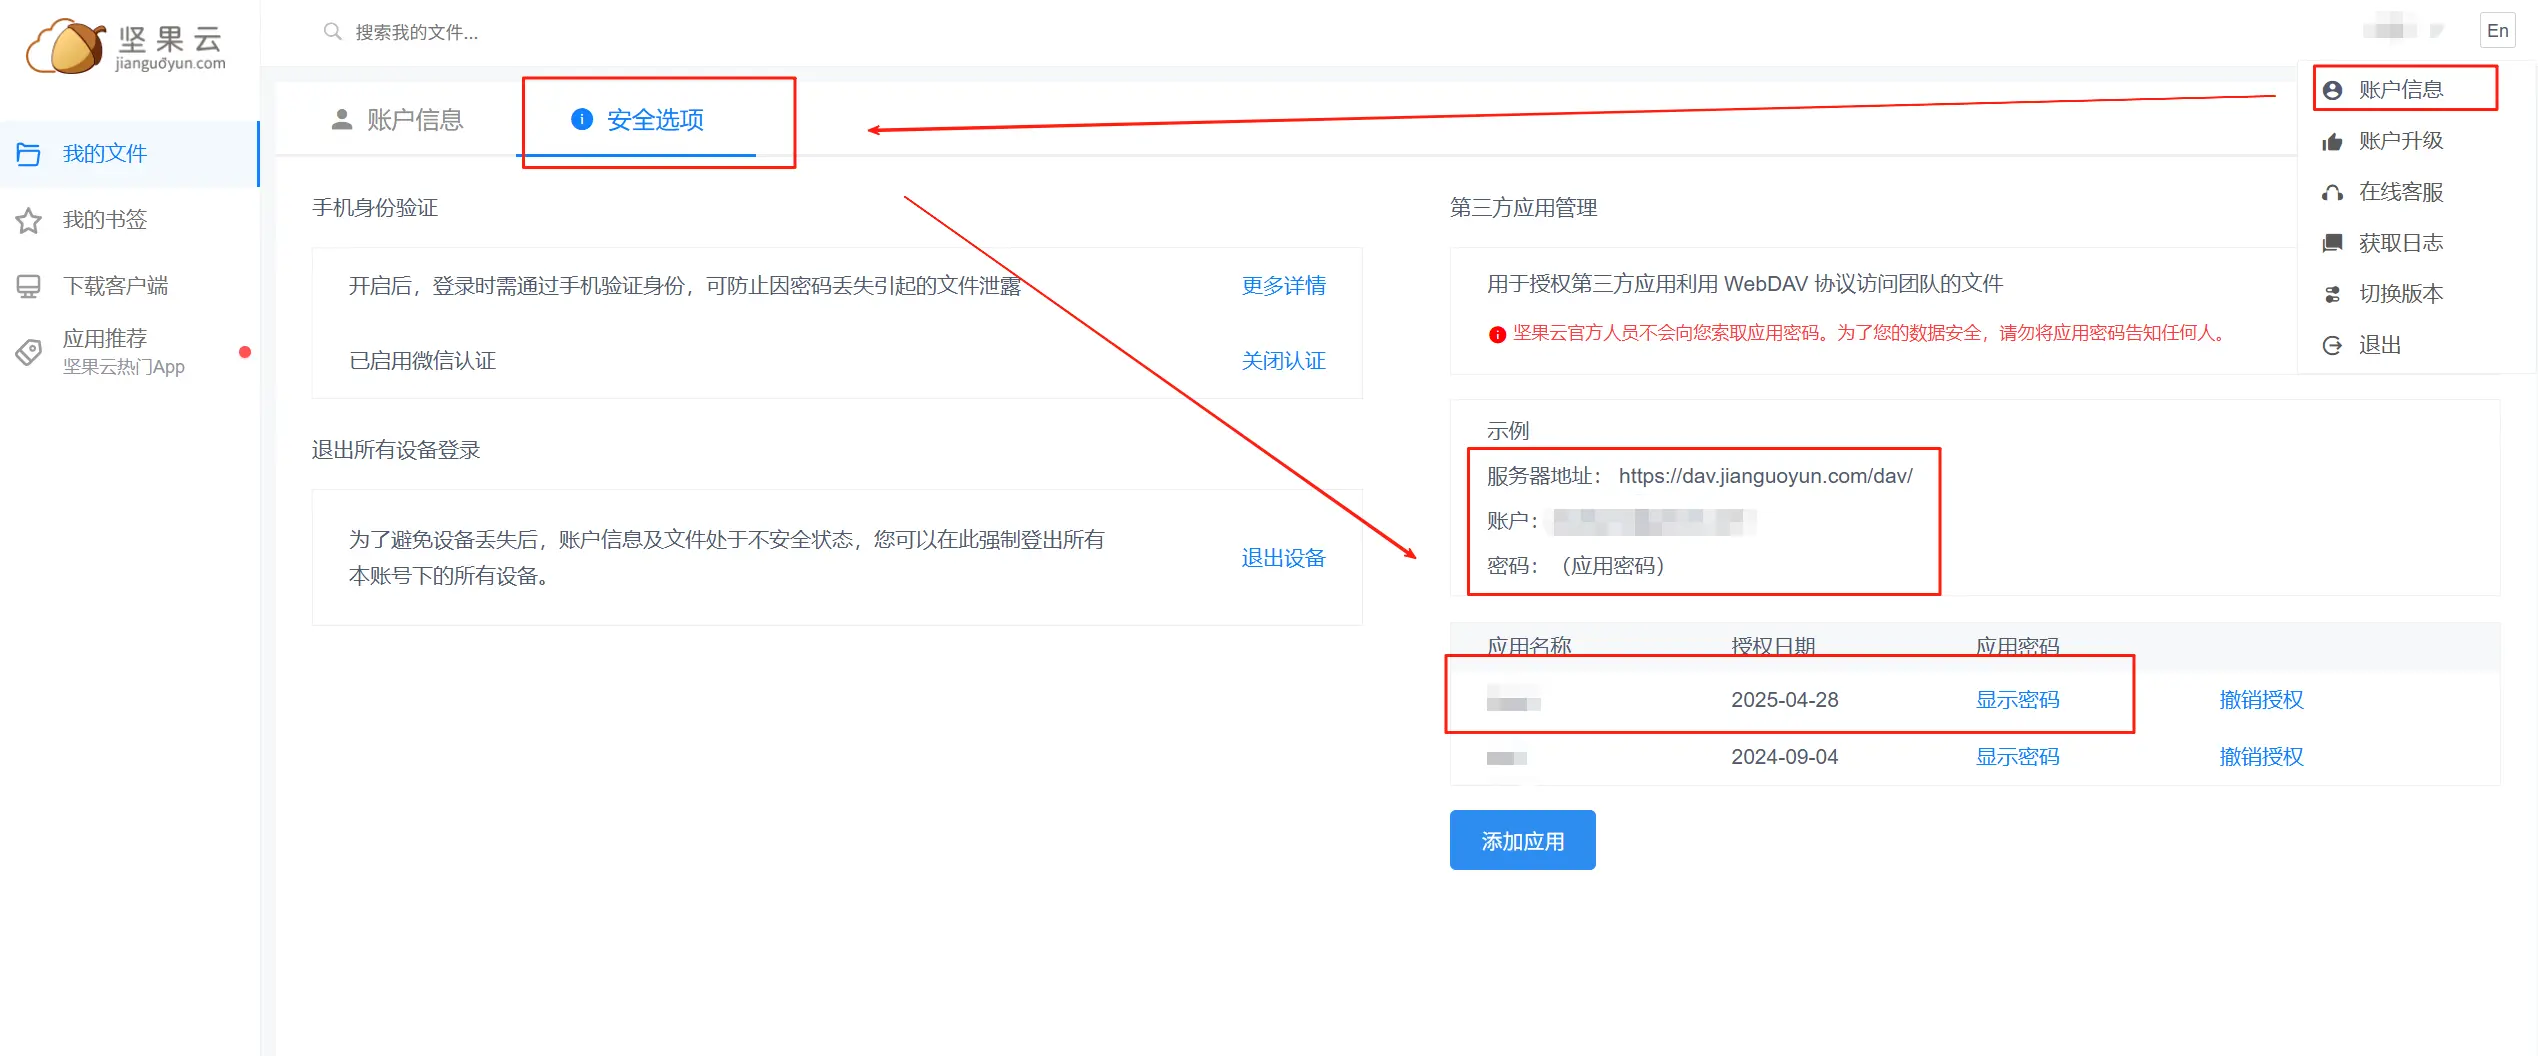The width and height of the screenshot is (2538, 1056).
Task: Click the logout icon for 退出
Action: click(x=2332, y=345)
